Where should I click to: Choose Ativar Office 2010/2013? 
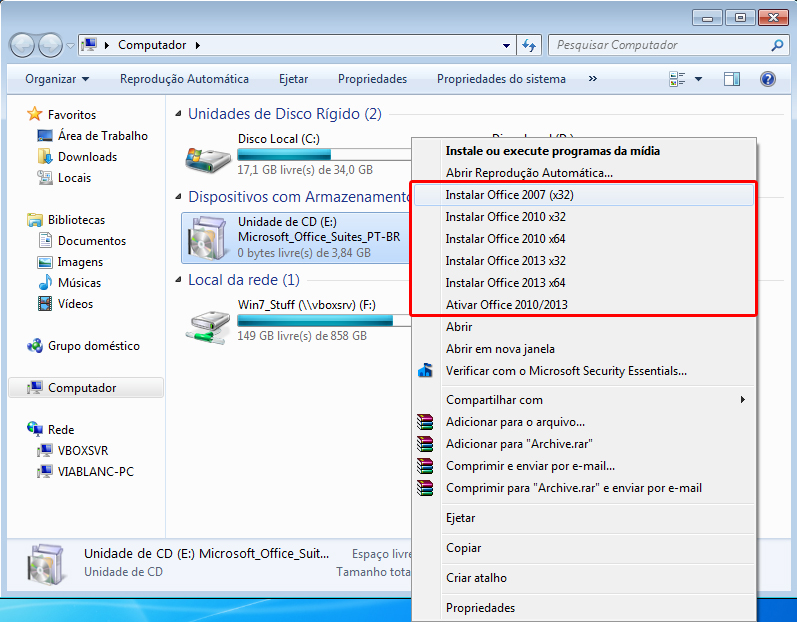(x=584, y=304)
